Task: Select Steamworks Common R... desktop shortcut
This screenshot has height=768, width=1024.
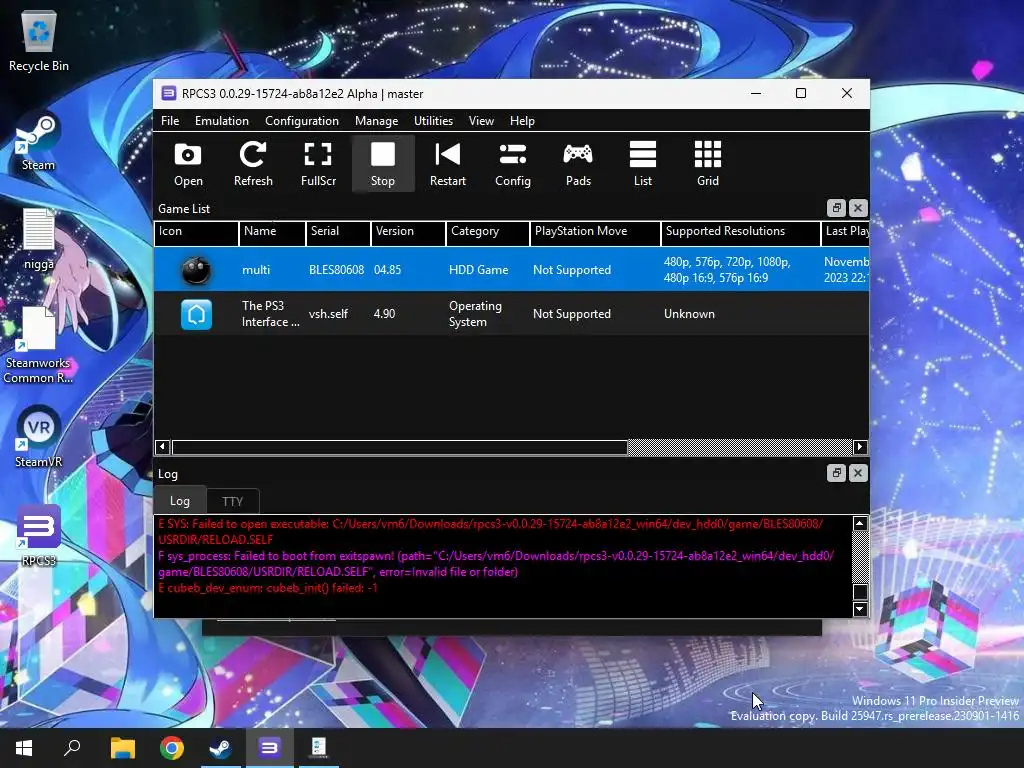Action: (39, 346)
